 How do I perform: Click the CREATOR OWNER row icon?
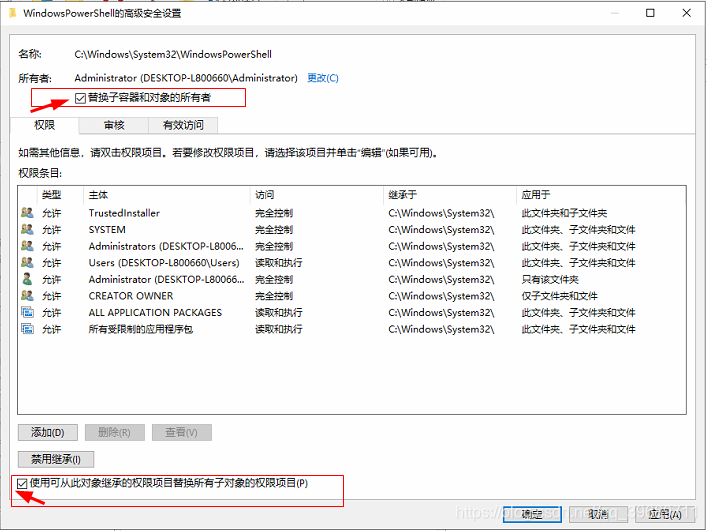pos(27,296)
